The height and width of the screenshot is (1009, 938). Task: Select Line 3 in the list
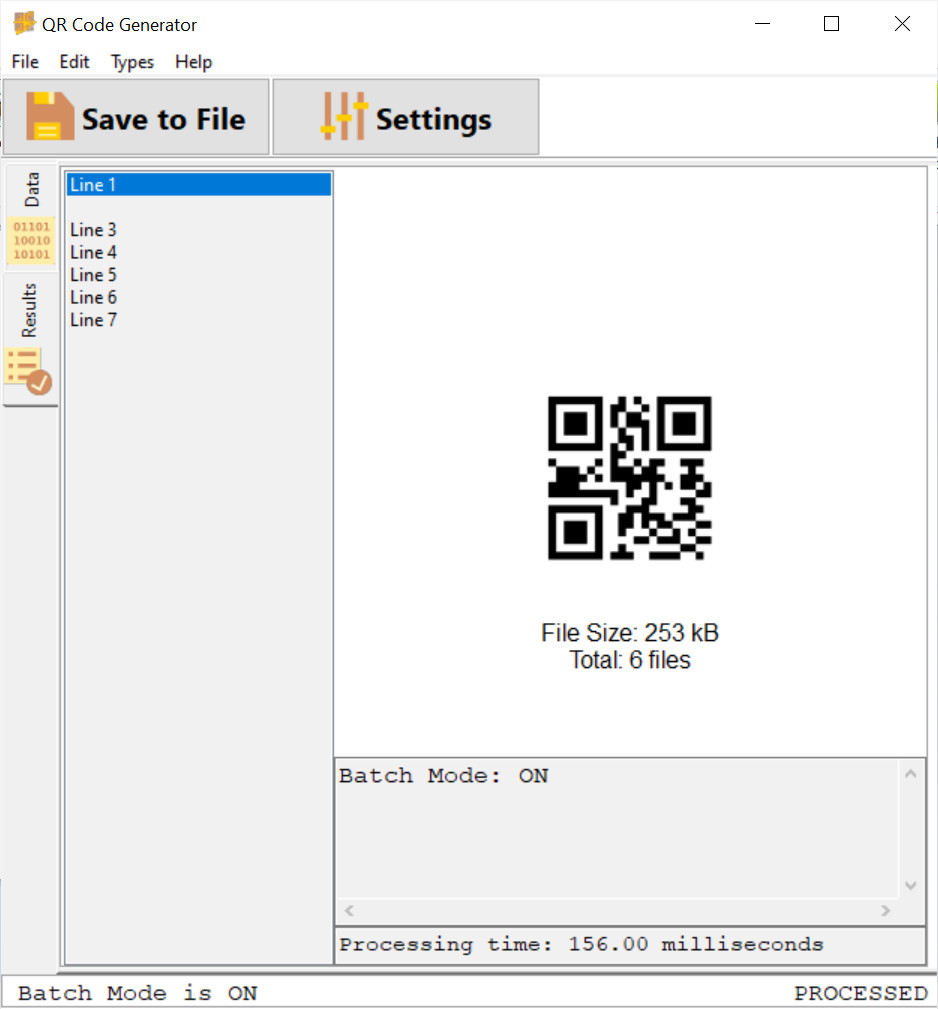(x=199, y=230)
